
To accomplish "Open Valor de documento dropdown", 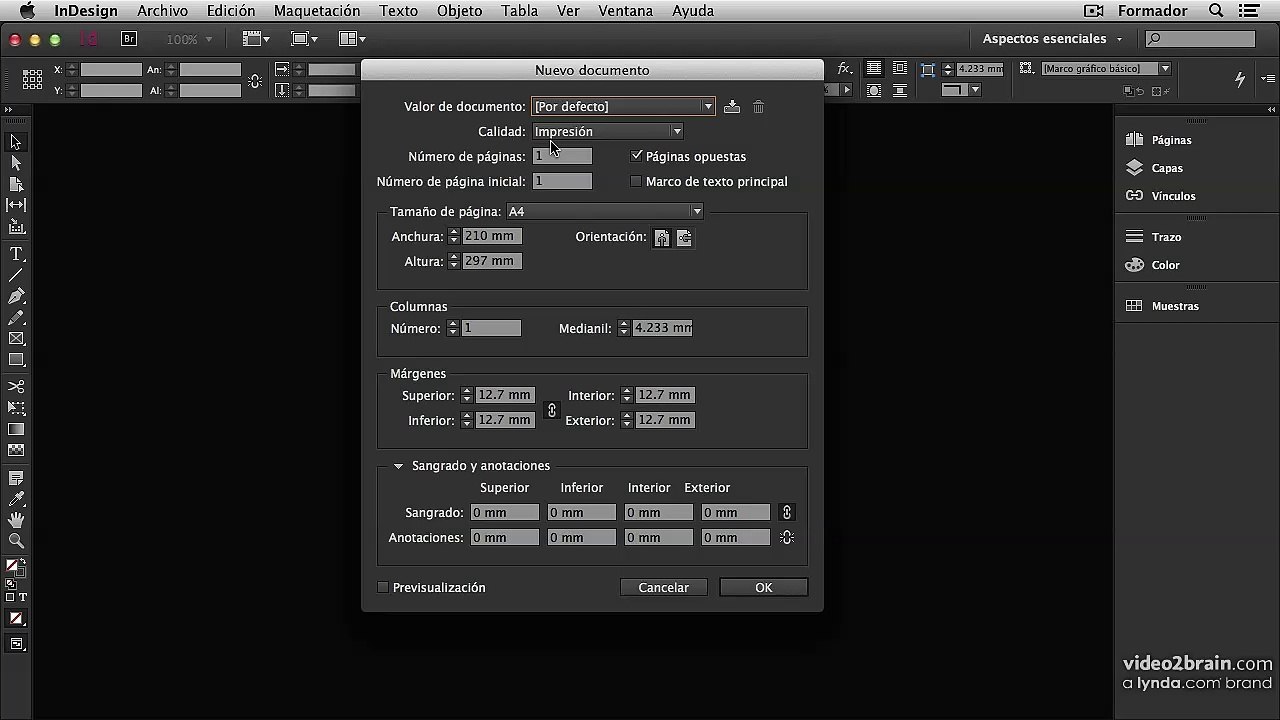I will pyautogui.click(x=623, y=106).
